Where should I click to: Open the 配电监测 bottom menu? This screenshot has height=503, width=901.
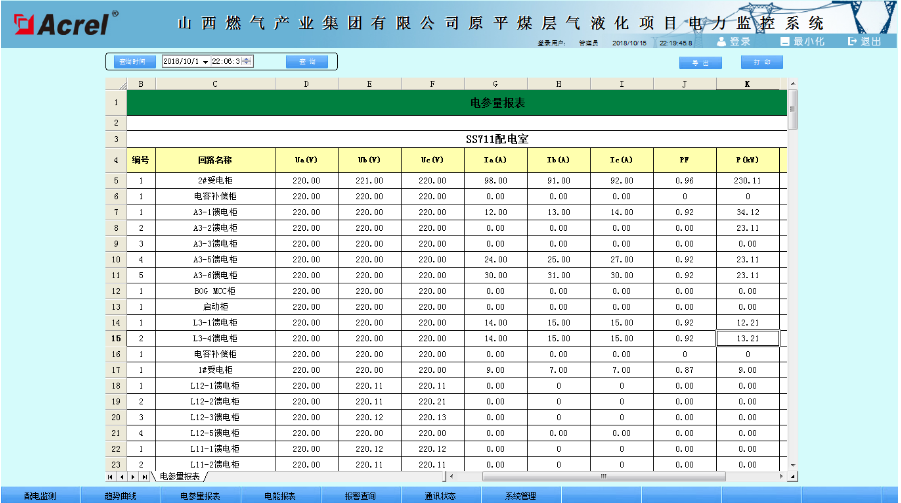(x=40, y=496)
